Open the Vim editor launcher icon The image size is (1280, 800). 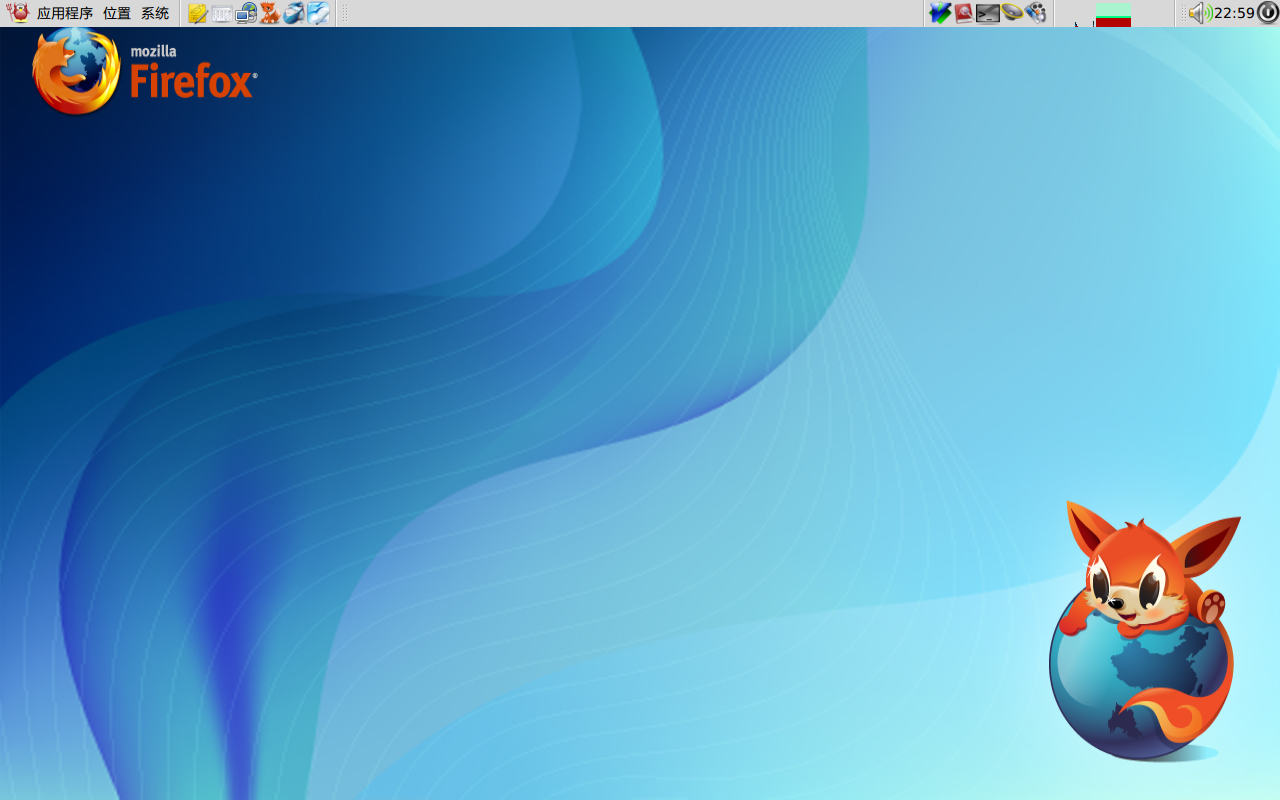coord(940,13)
